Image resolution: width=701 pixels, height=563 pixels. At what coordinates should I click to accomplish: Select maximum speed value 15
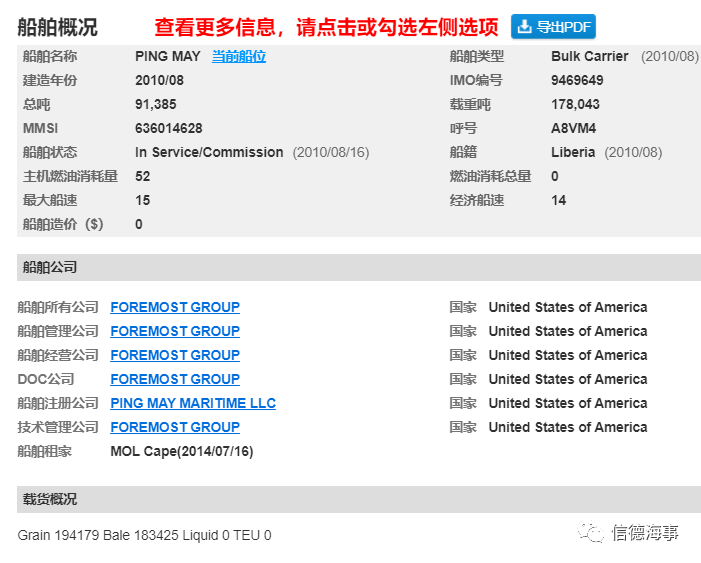[143, 200]
